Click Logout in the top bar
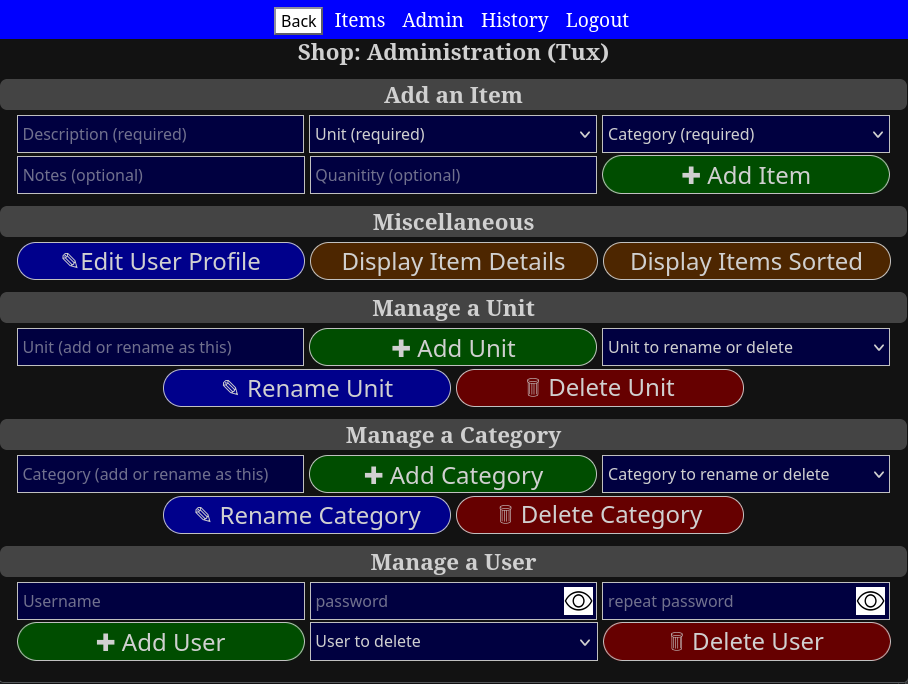Viewport: 908px width, 684px height. pos(596,20)
